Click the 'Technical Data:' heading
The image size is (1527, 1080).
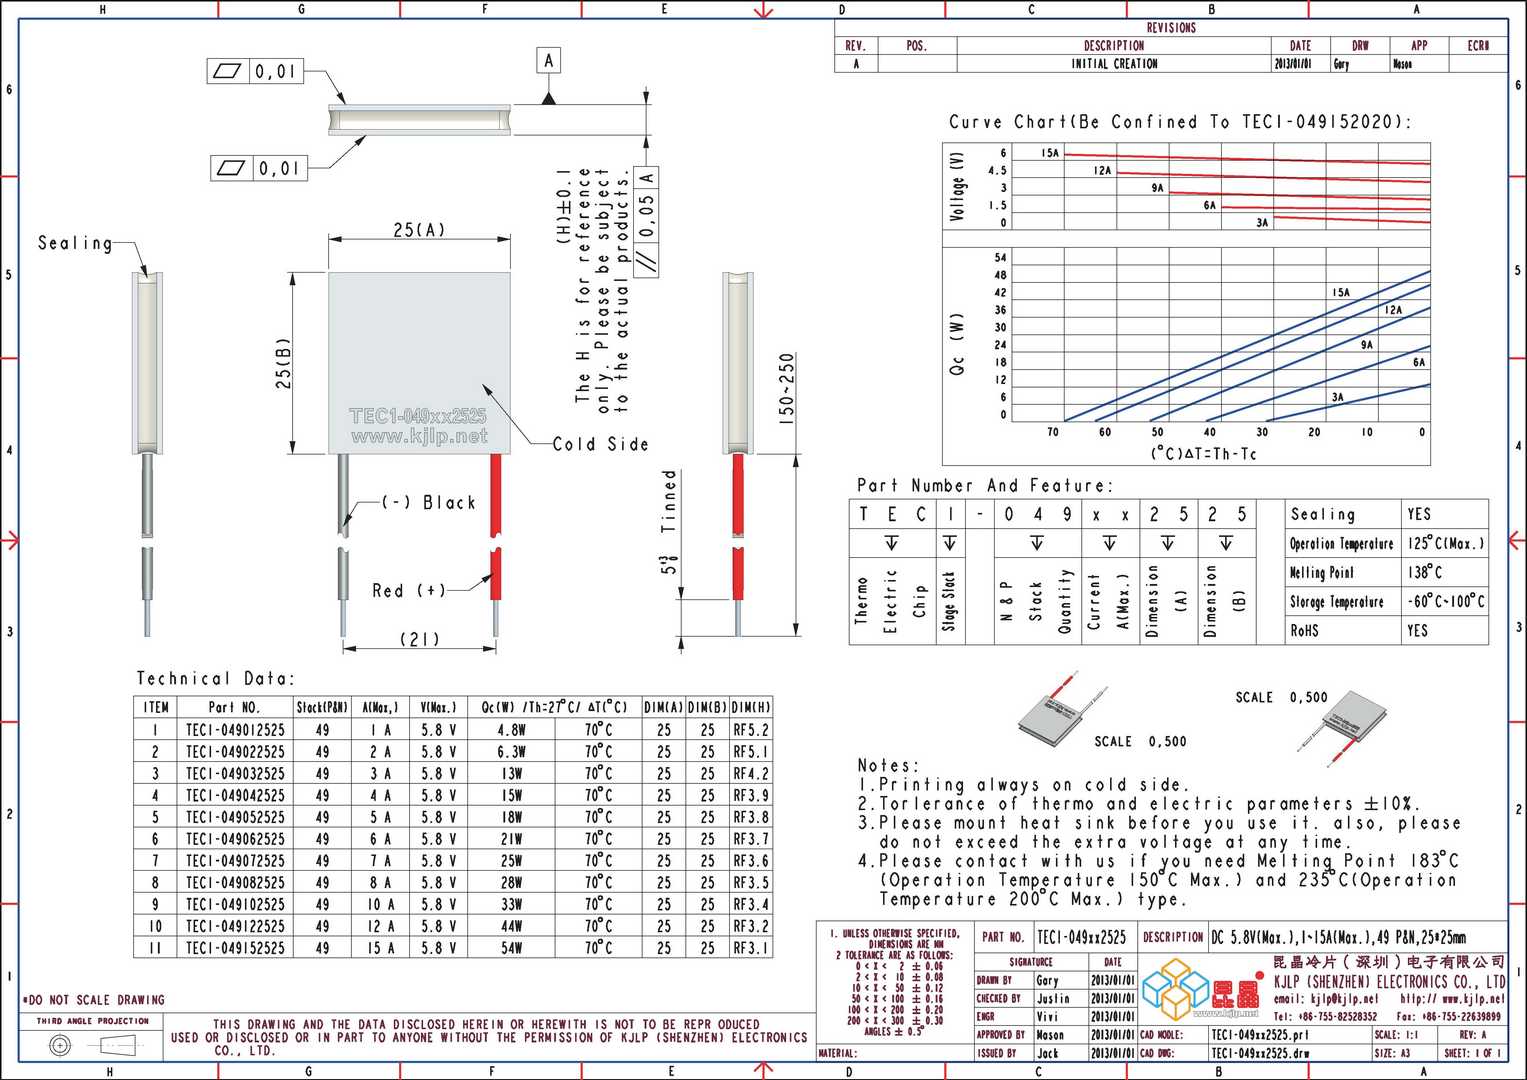click(216, 678)
